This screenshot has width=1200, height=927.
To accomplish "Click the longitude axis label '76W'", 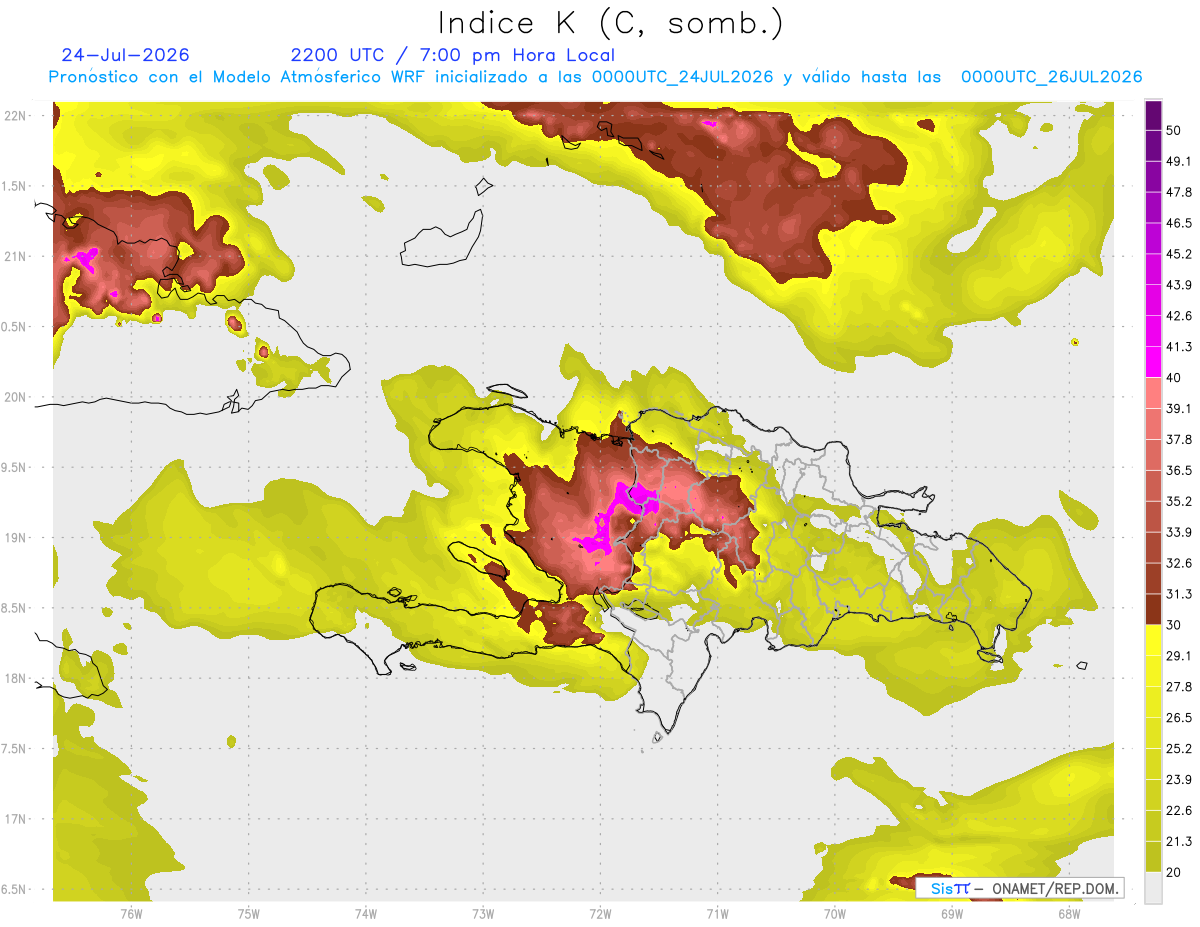I will pyautogui.click(x=131, y=913).
